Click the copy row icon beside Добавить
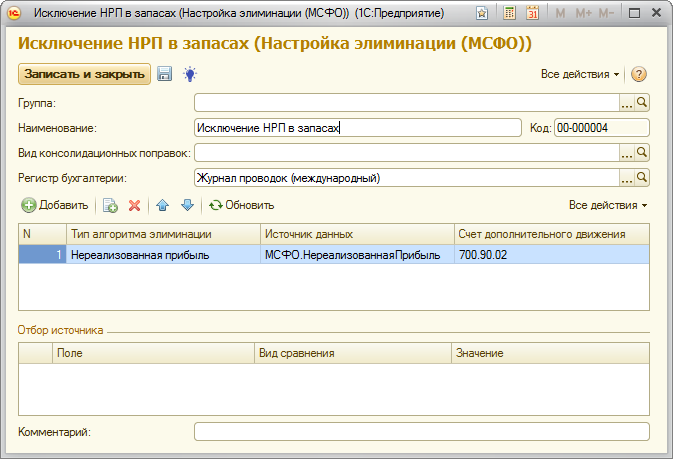The image size is (673, 459). (110, 205)
